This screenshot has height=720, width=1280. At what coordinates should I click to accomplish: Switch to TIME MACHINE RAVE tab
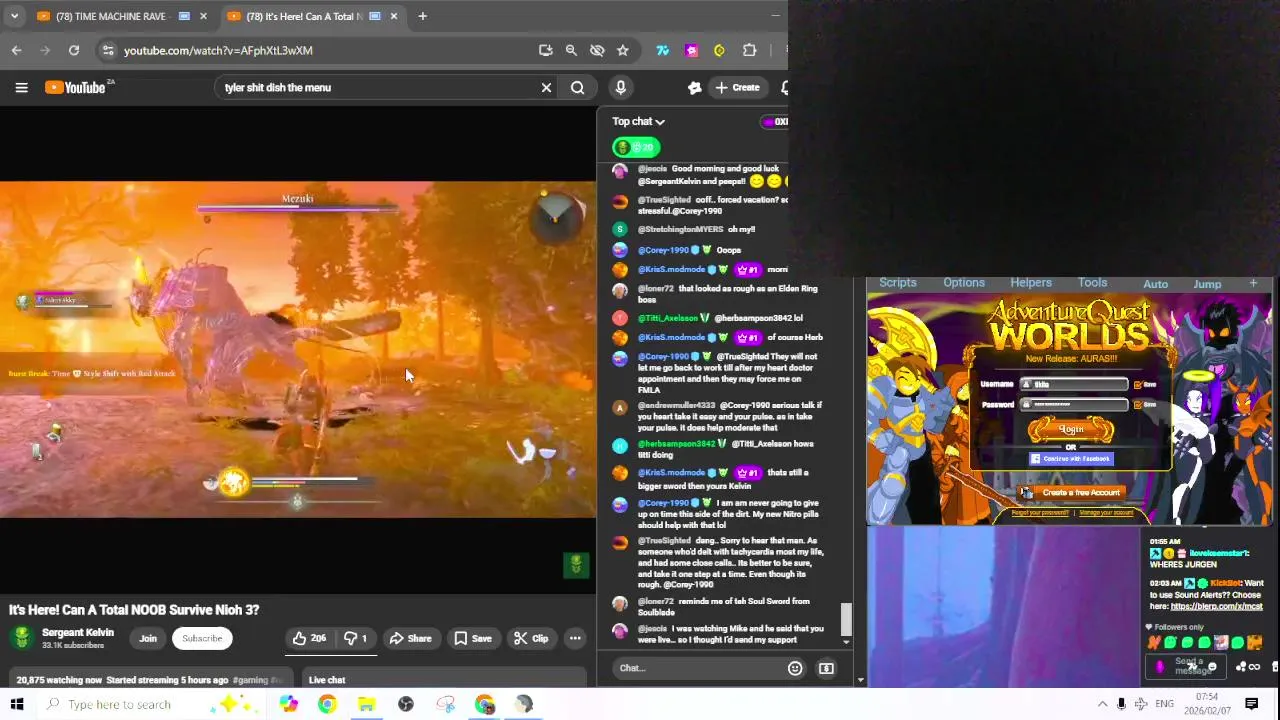click(110, 16)
